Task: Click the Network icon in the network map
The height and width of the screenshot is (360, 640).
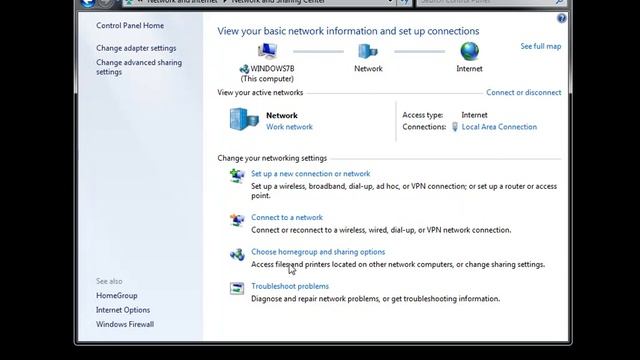Action: pos(368,51)
